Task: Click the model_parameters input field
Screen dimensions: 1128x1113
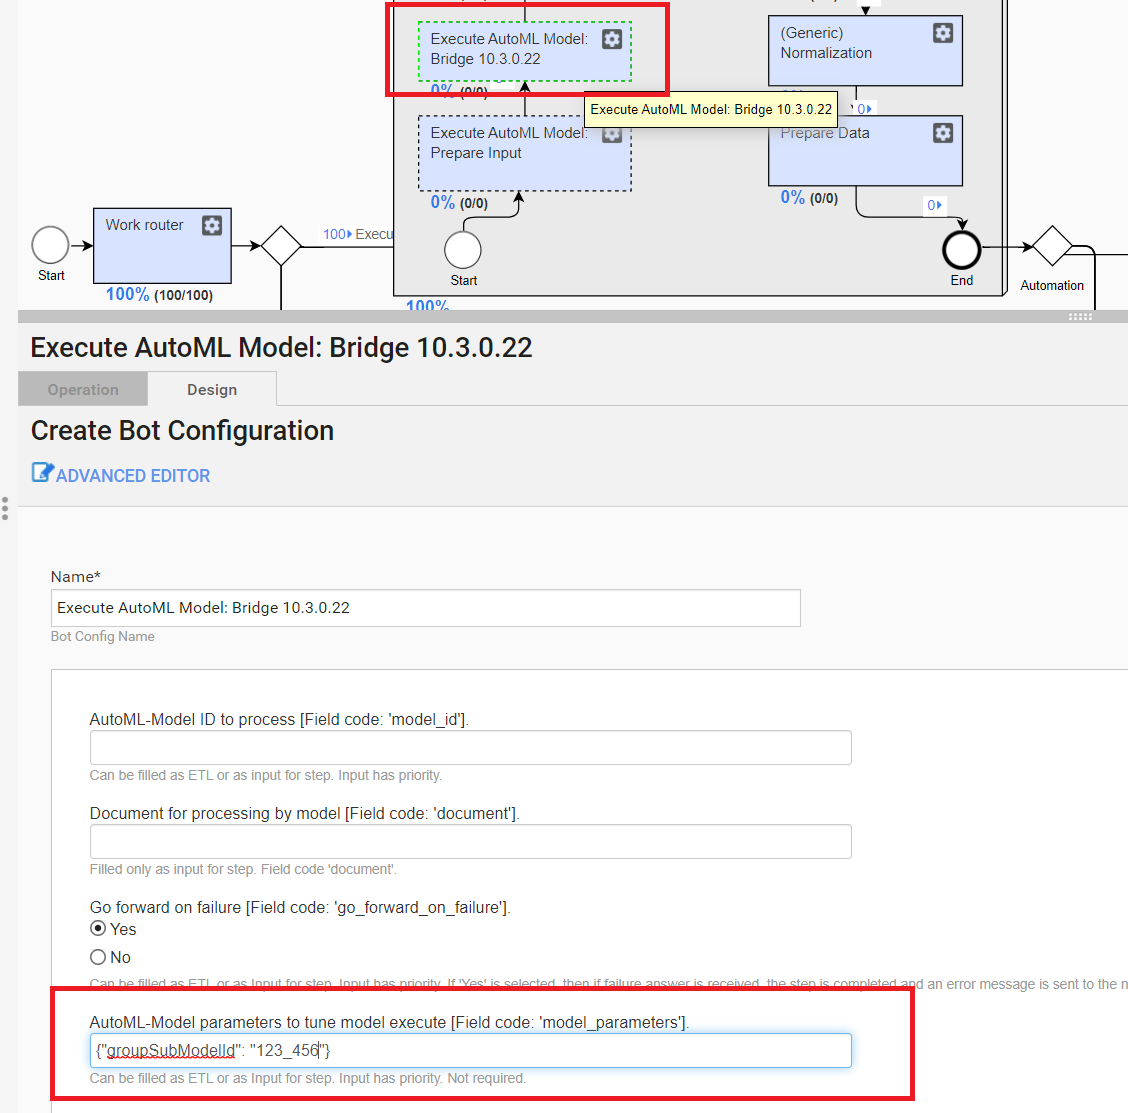Action: [470, 1050]
